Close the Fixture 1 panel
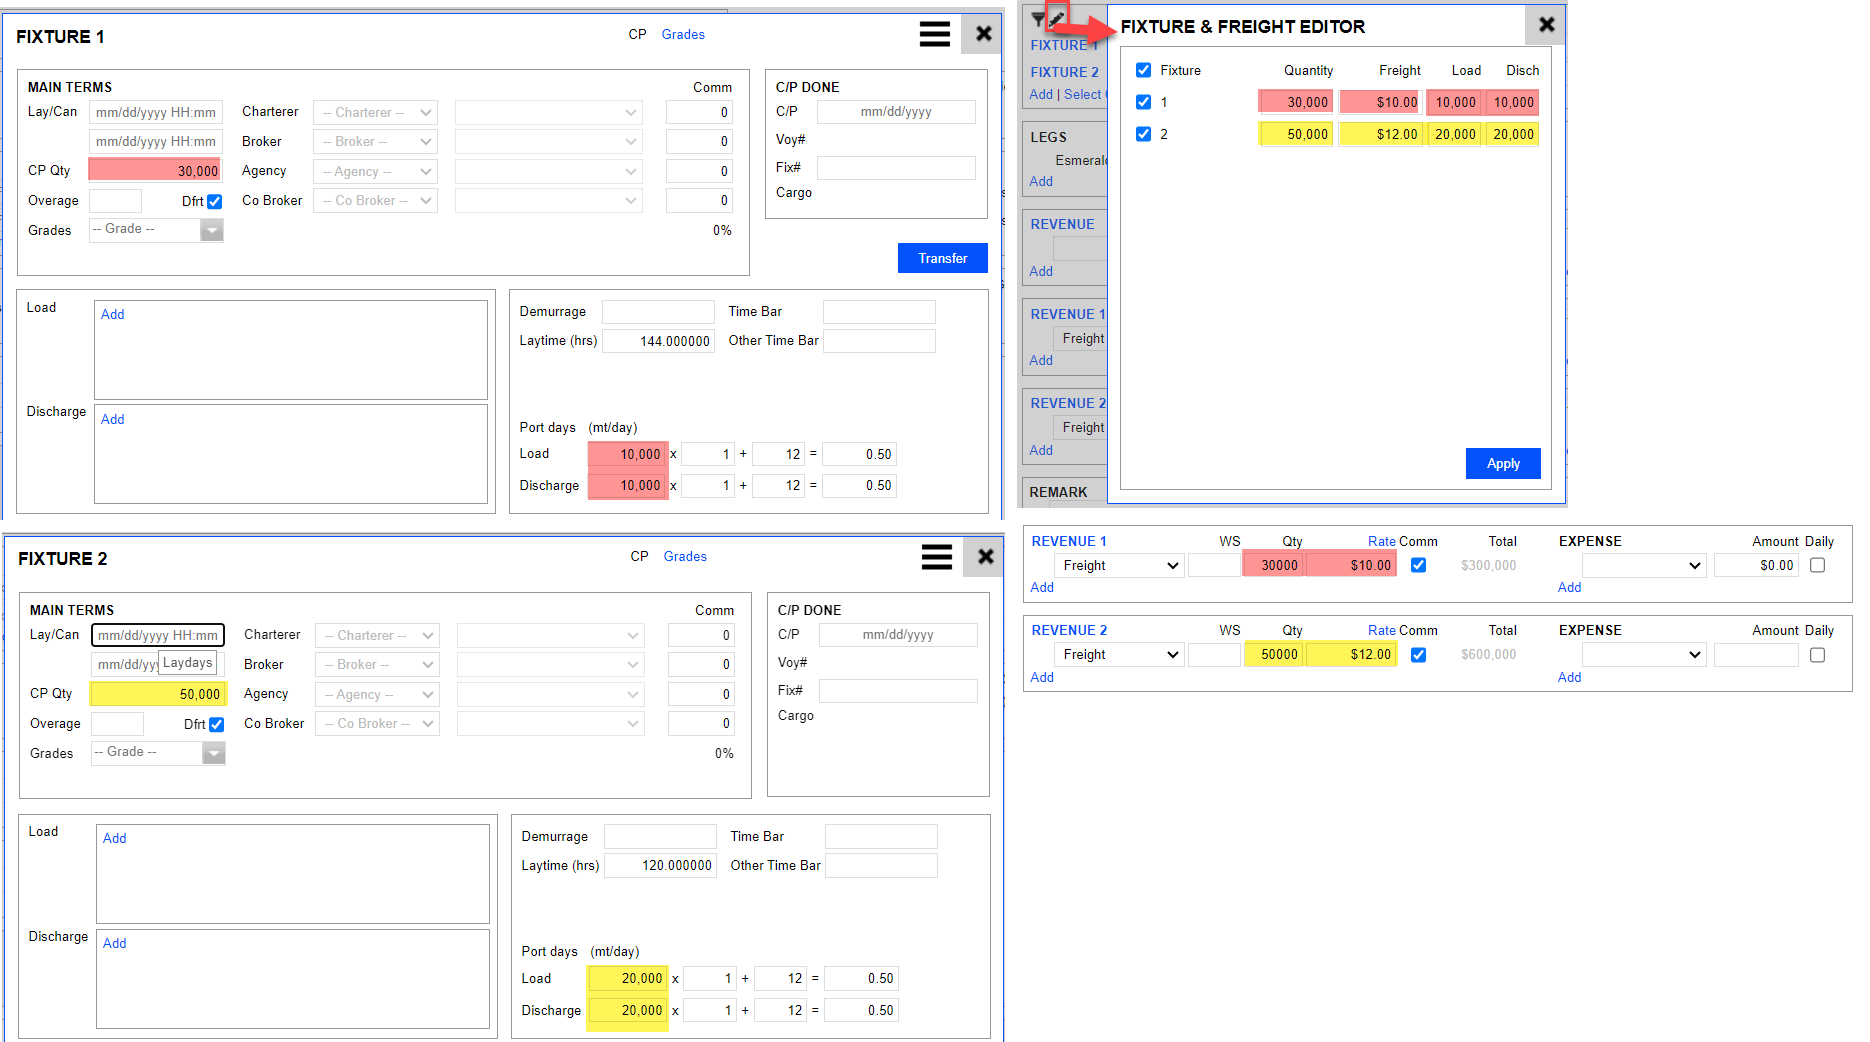The image size is (1870, 1042). pos(983,35)
